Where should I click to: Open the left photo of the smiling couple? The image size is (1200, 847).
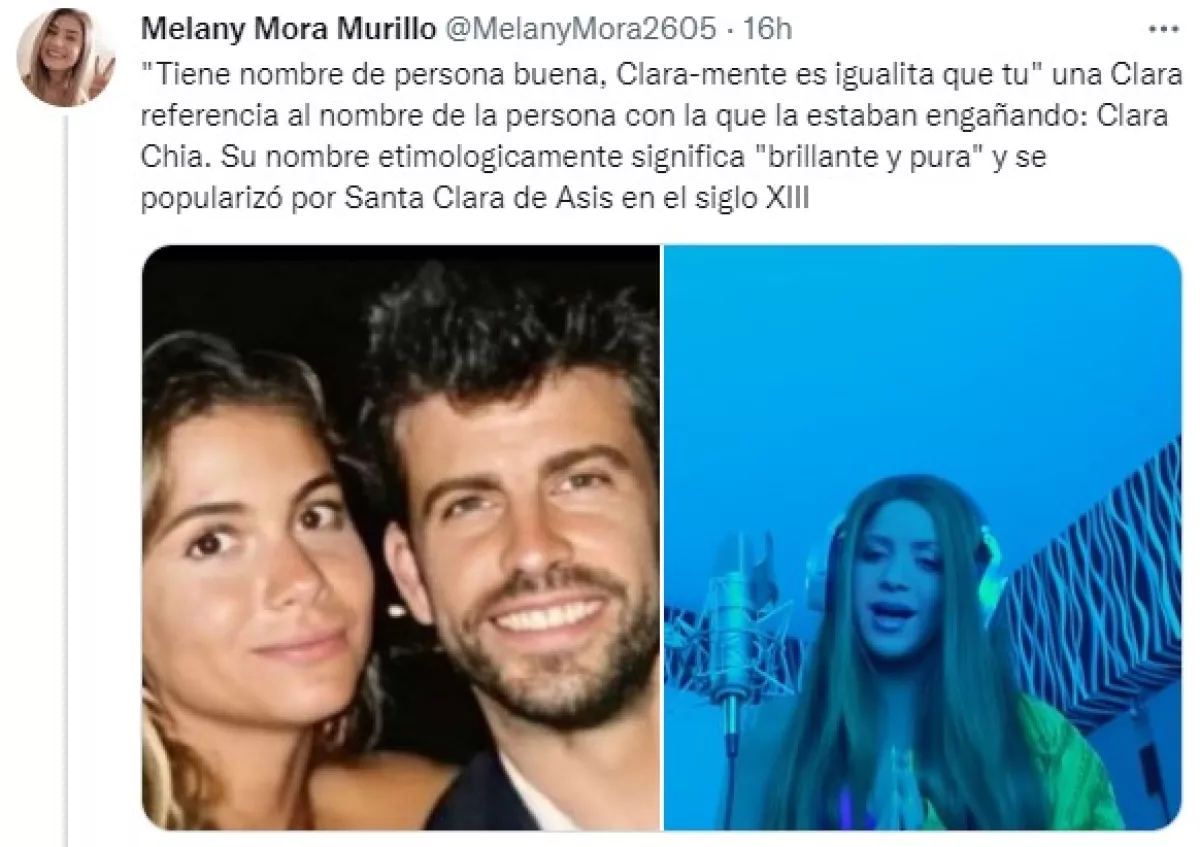click(400, 538)
